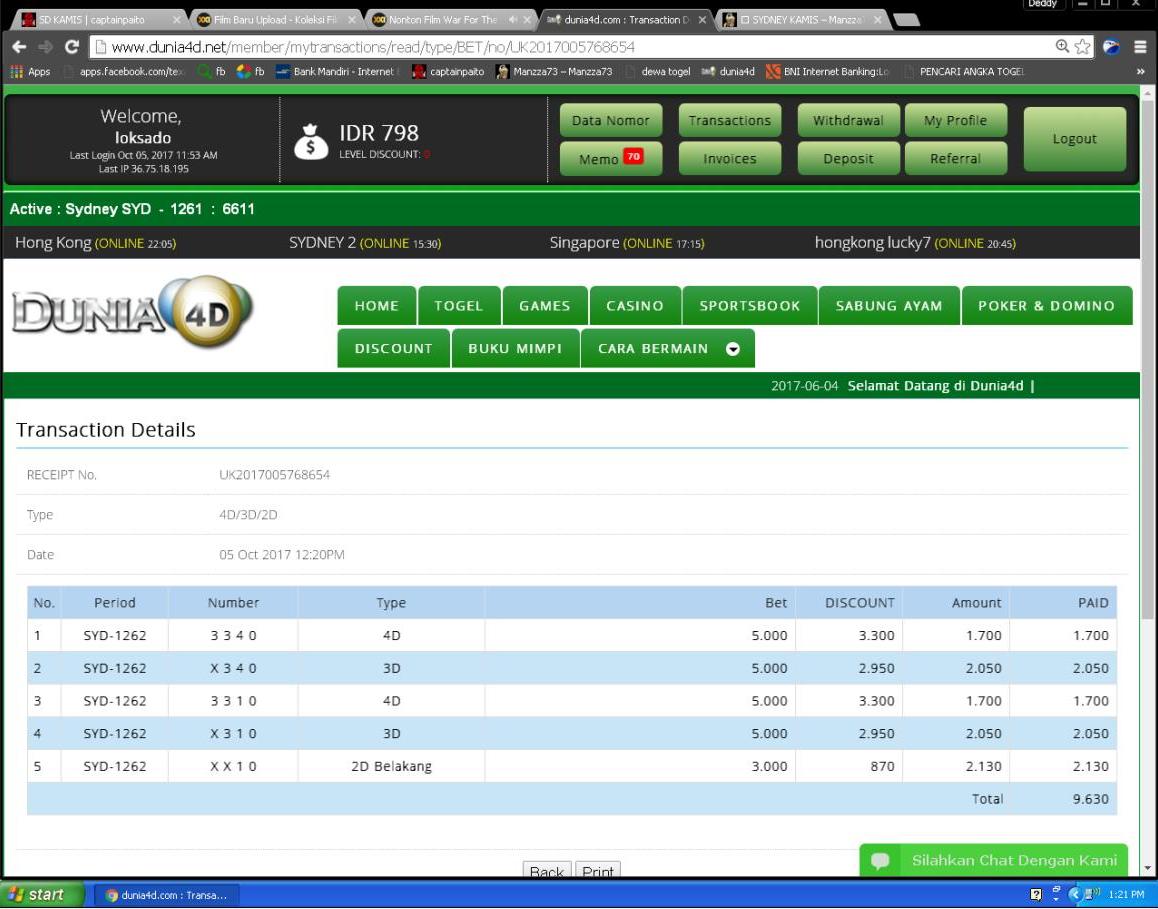Click the green chat bubble icon
1158x909 pixels.
click(880, 861)
